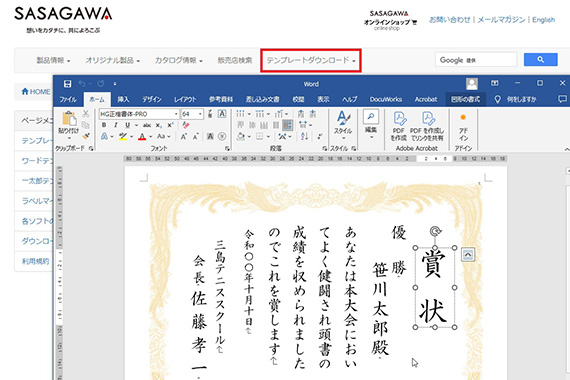Click the layout options button beside text box
Image resolution: width=570 pixels, height=380 pixels.
tap(468, 255)
